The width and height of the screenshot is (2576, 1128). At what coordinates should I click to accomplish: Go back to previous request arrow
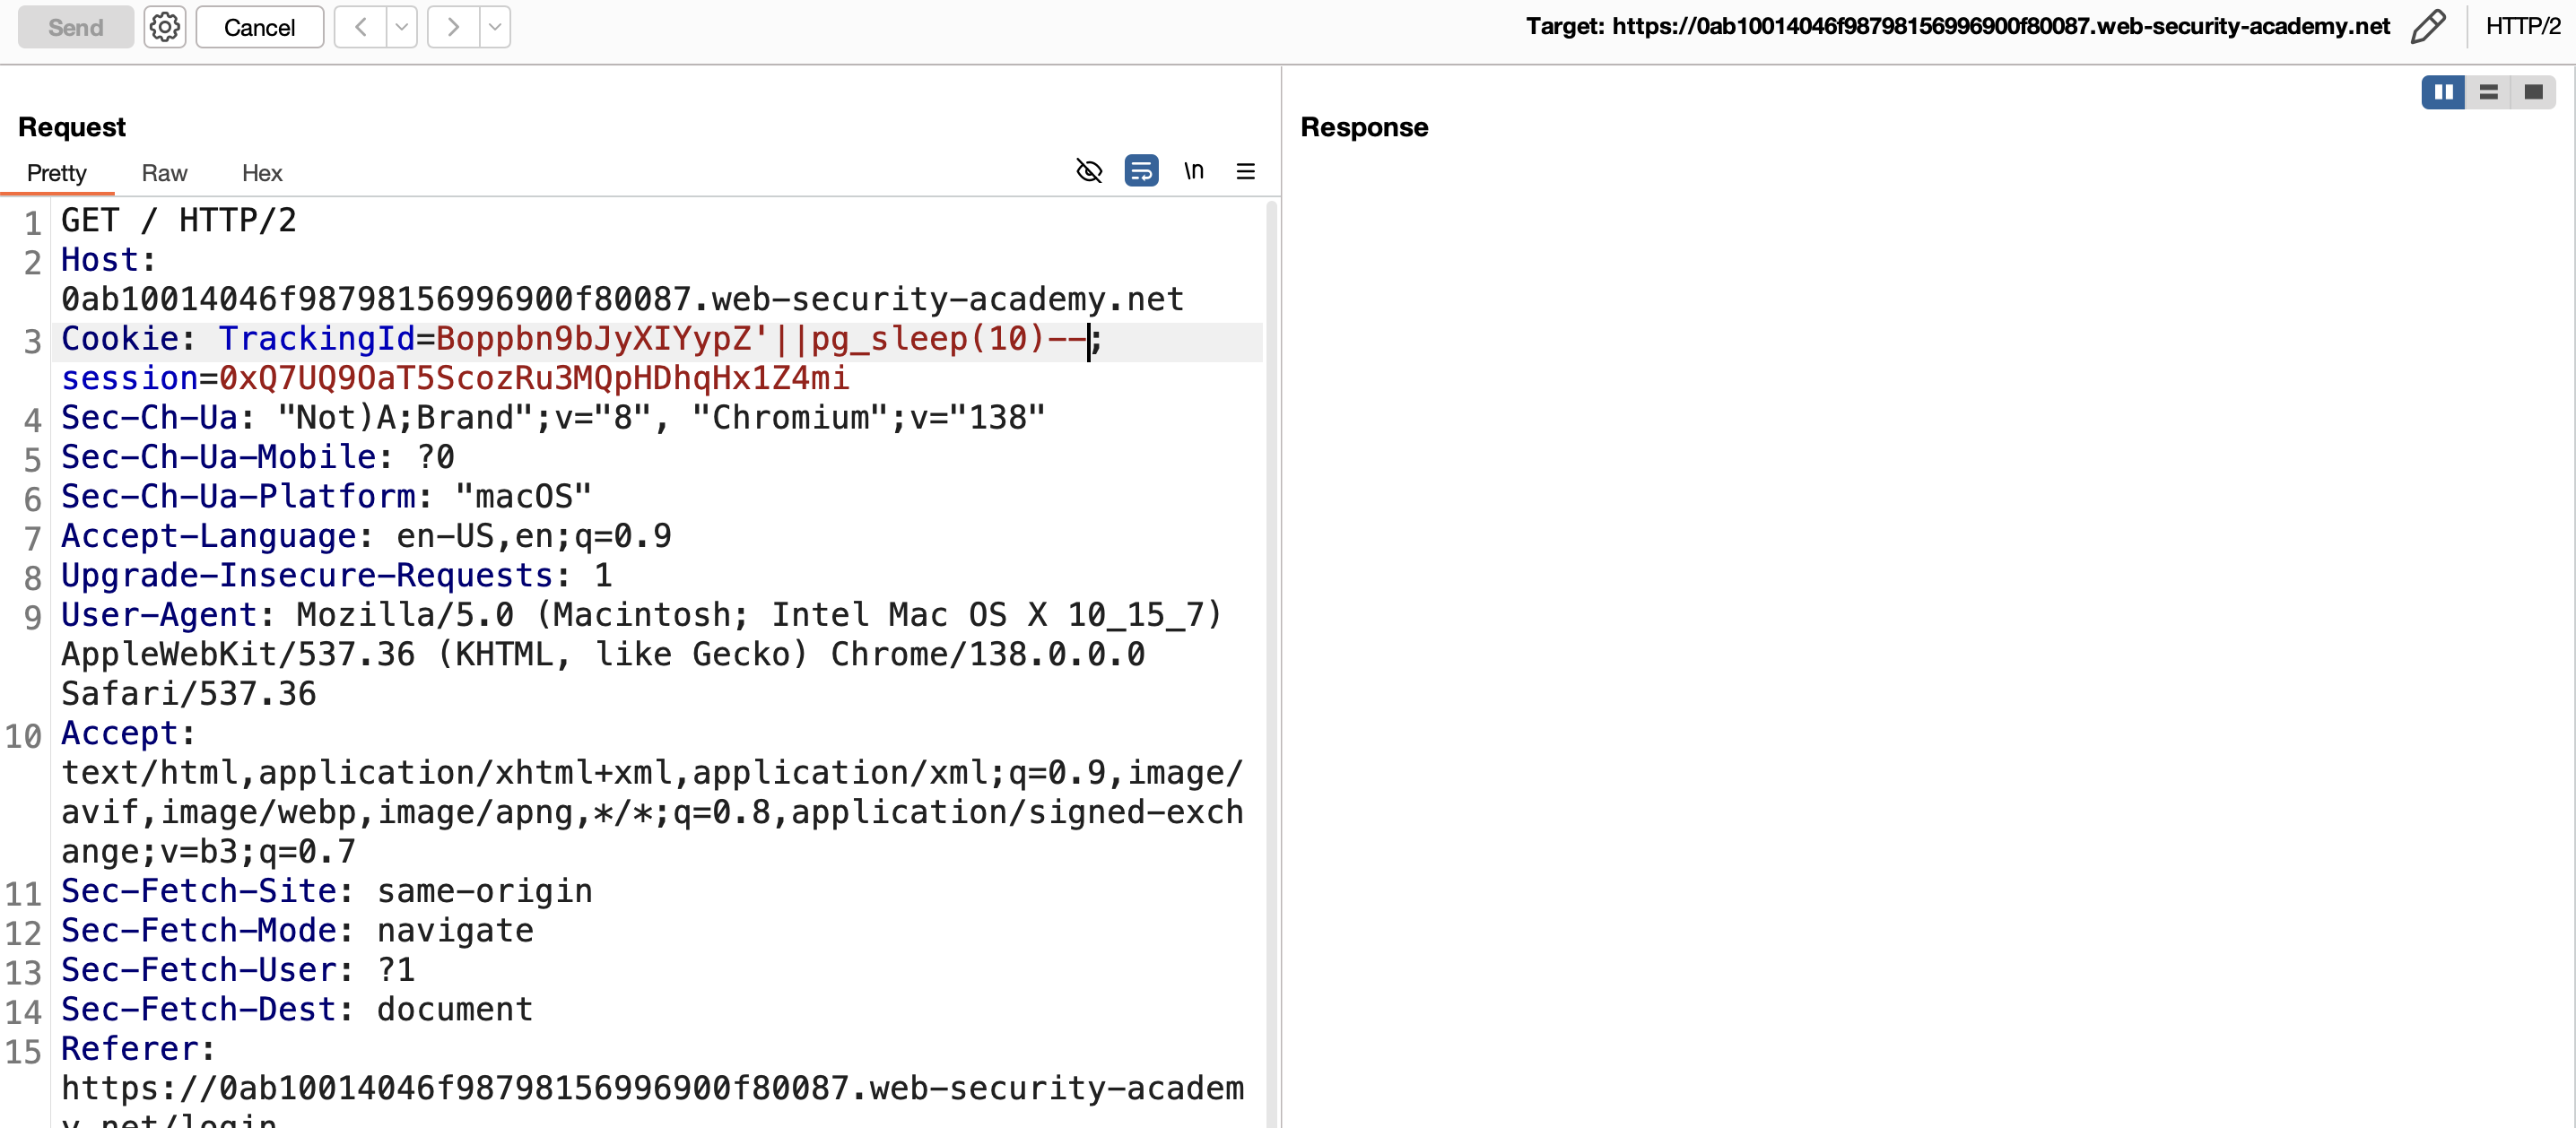361,27
